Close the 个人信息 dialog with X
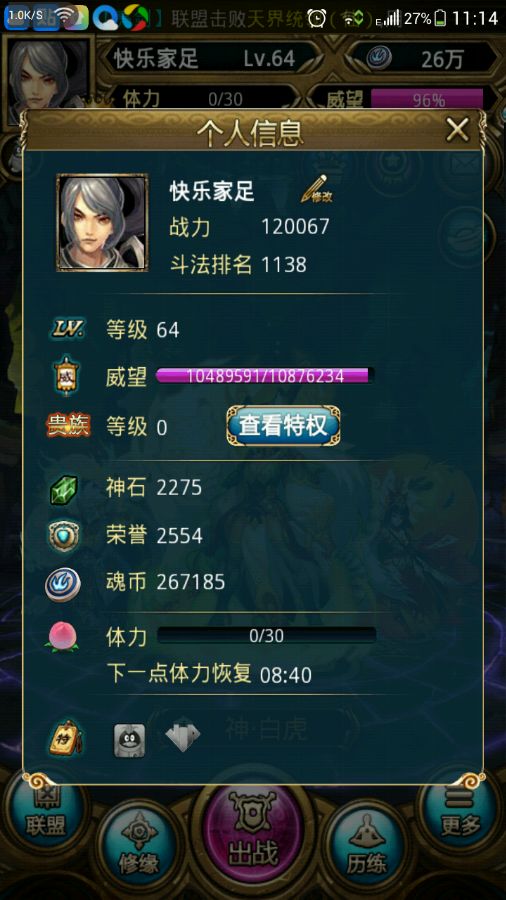Screen dimensions: 506x900 pyautogui.click(x=457, y=130)
